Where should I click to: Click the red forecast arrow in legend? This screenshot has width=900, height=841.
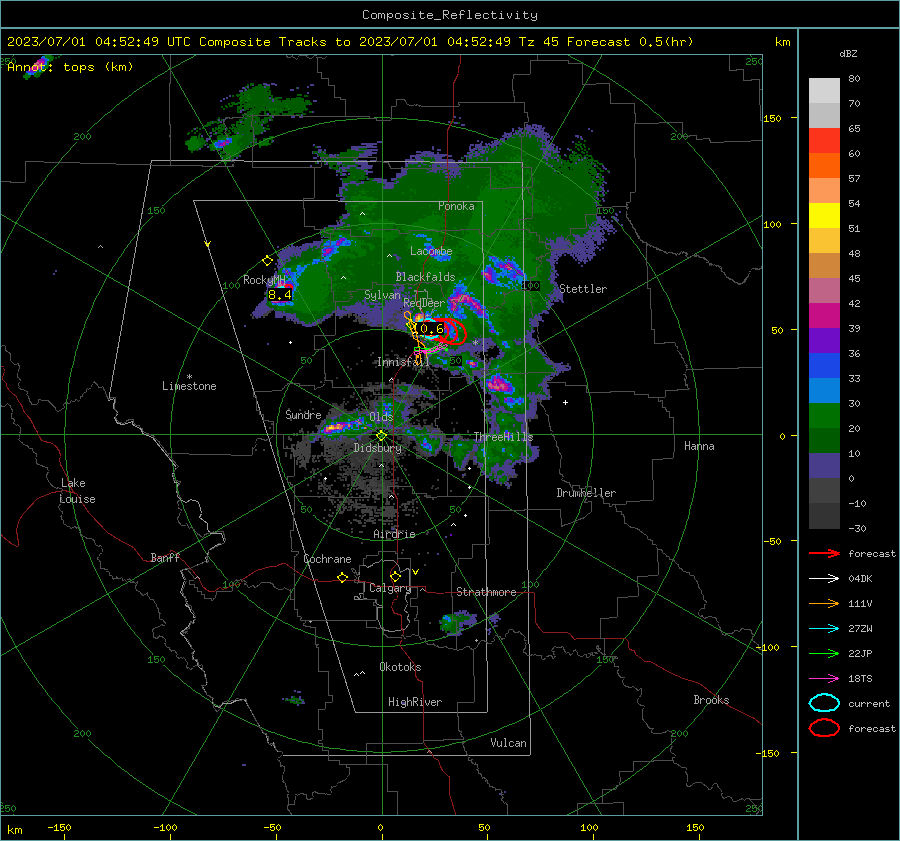click(824, 553)
